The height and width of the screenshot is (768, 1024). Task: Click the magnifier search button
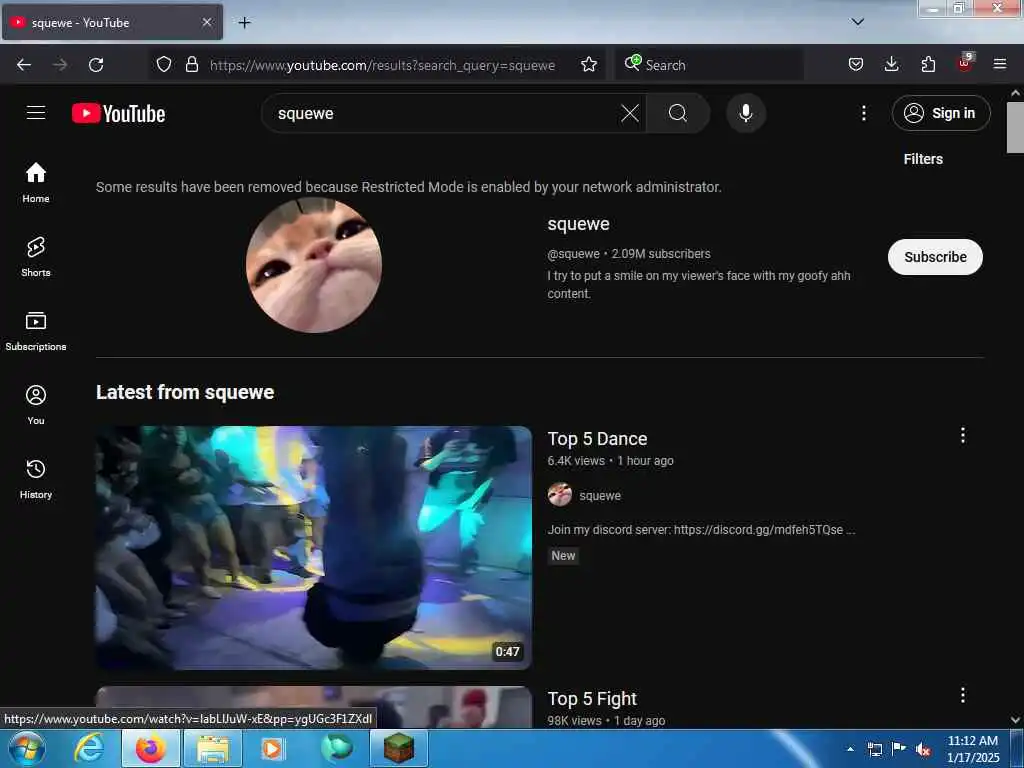click(678, 113)
